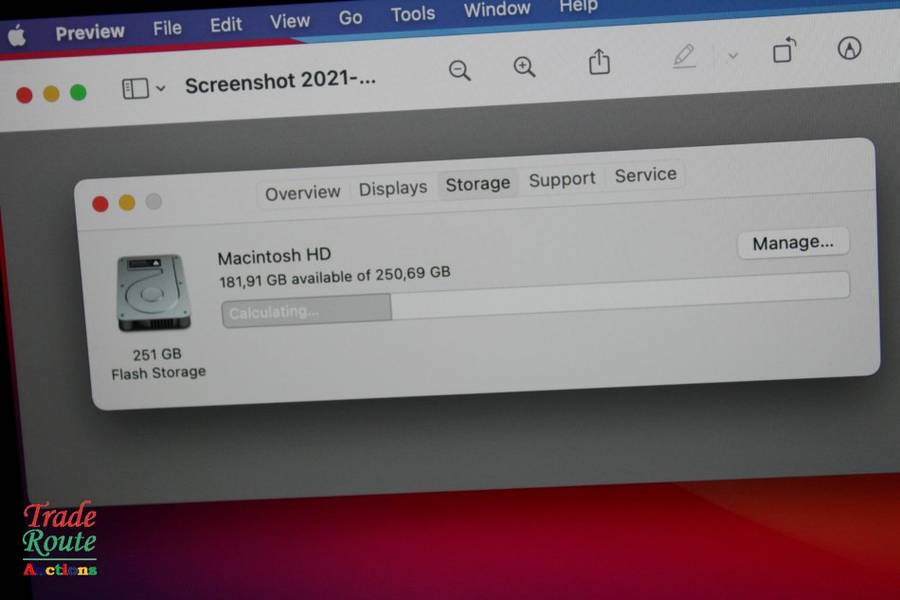Click the Macintosh HD drive icon

152,293
